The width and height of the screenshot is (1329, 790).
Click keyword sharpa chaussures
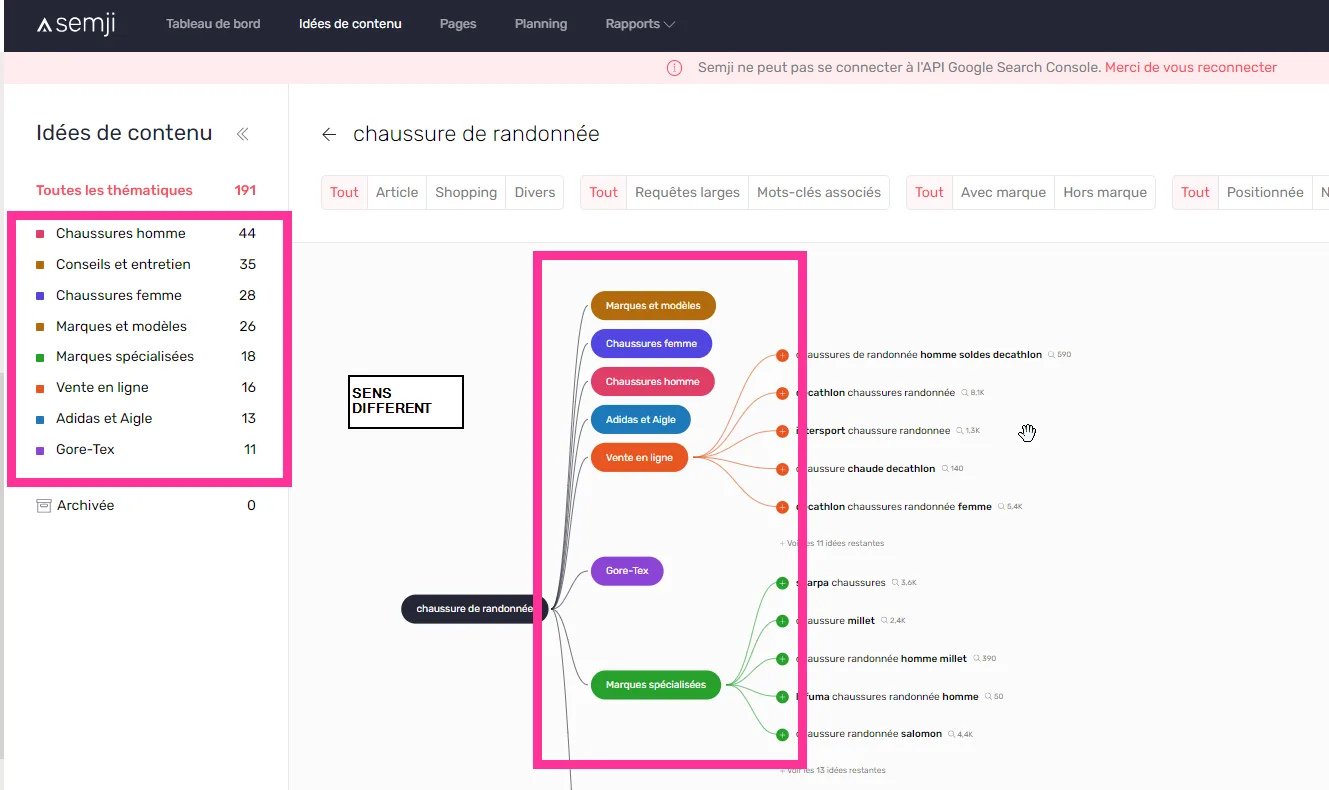pos(841,583)
